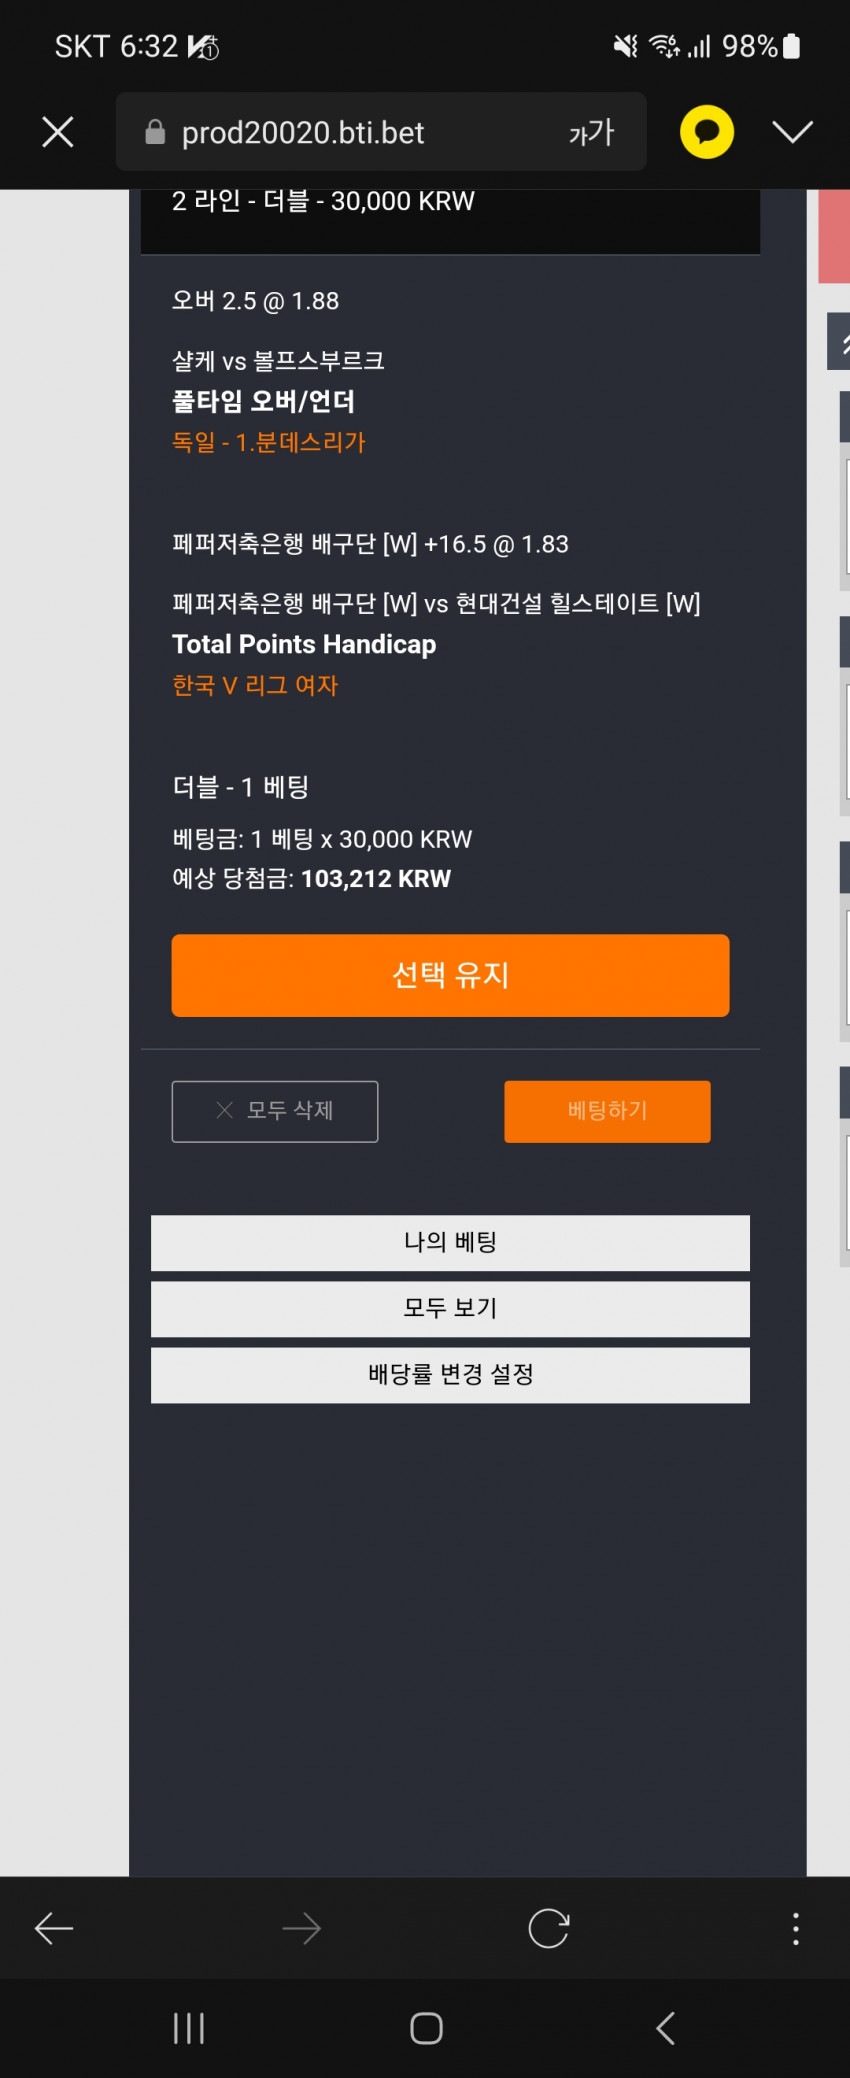This screenshot has width=850, height=2078.
Task: Open the 모두 보기 tab
Action: click(x=450, y=1309)
